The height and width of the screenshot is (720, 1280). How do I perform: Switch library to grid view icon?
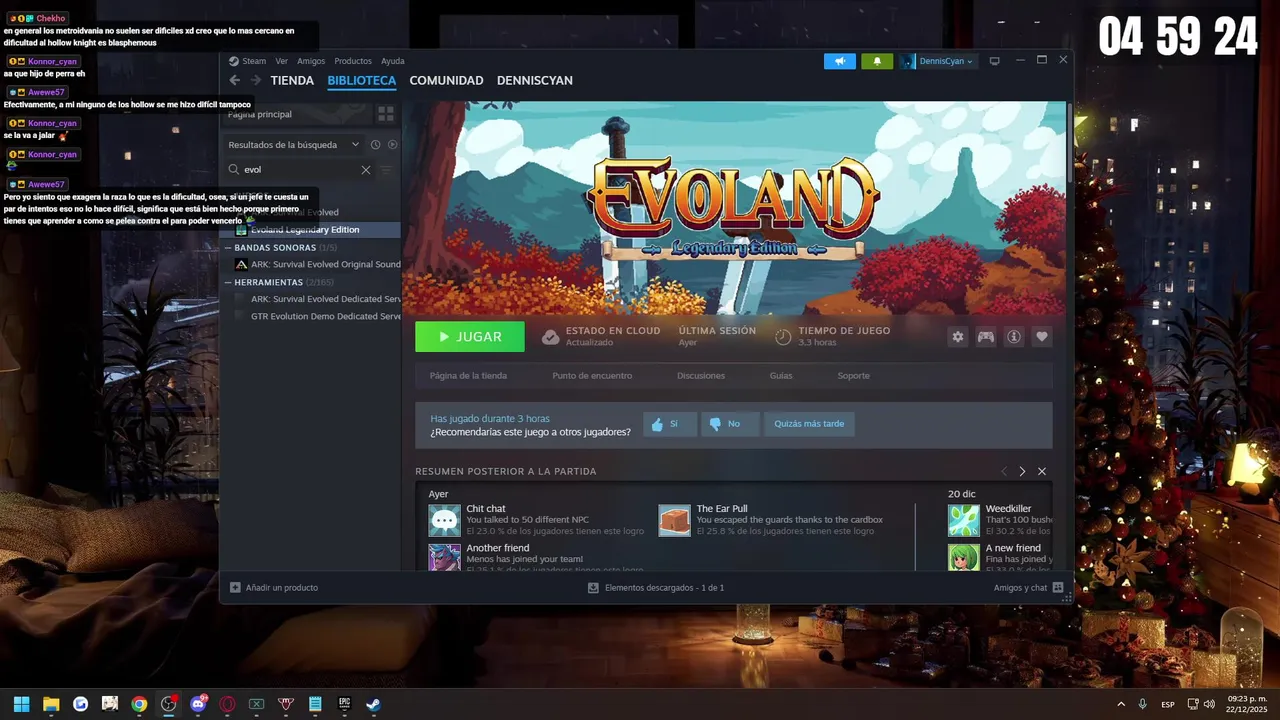[385, 114]
